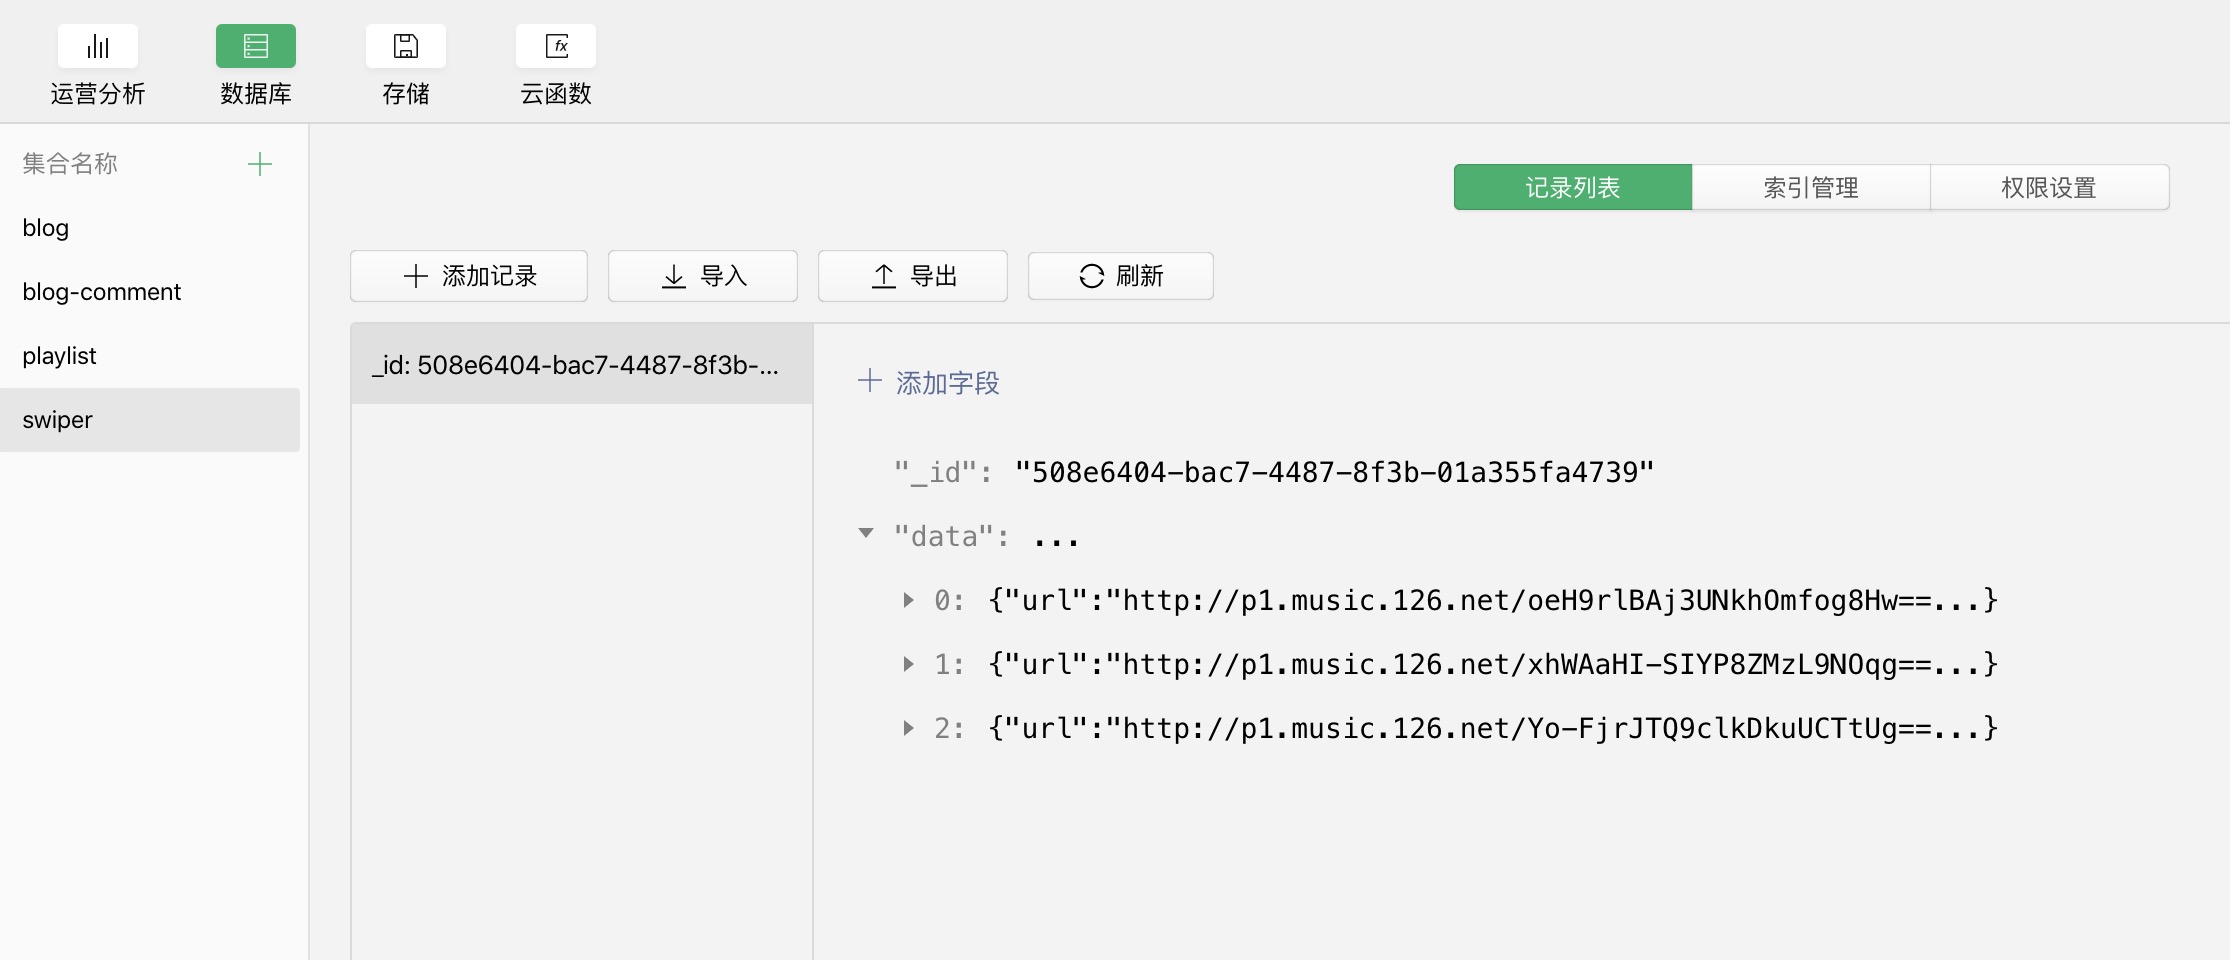2230x960 pixels.
Task: Open the 运营分析 analytics chart icon
Action: [x=98, y=46]
